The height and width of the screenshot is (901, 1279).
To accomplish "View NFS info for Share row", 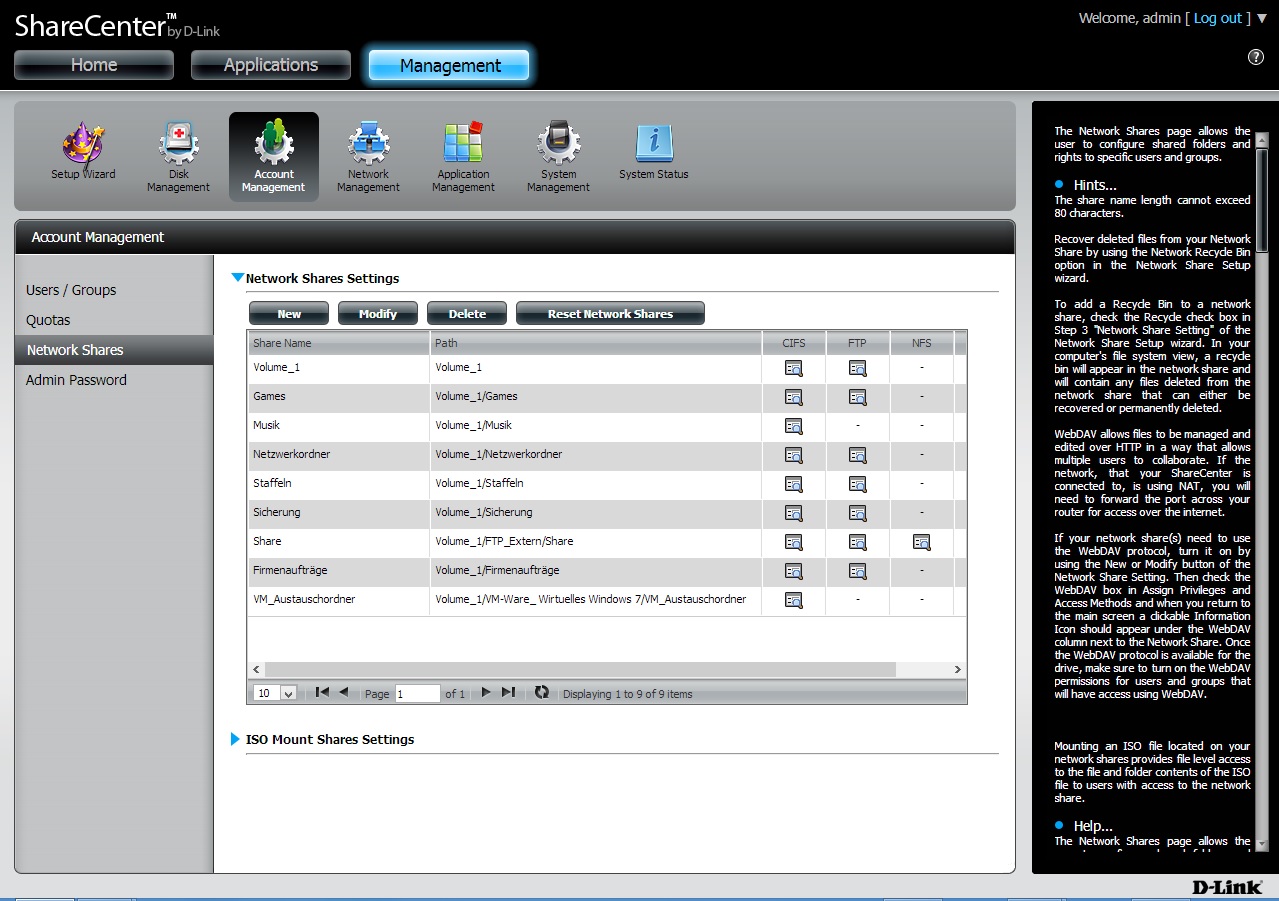I will tap(921, 542).
